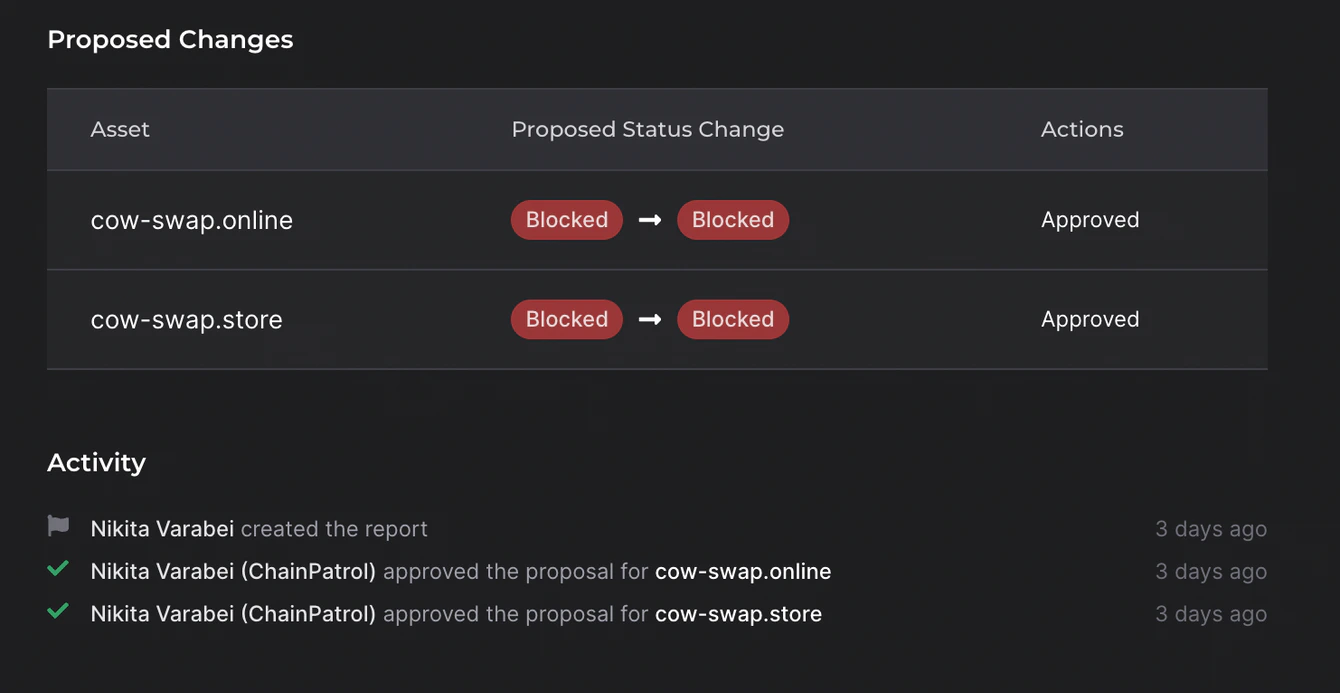Image resolution: width=1340 pixels, height=693 pixels.
Task: Click the Proposed Status Change column header
Action: click(x=648, y=129)
